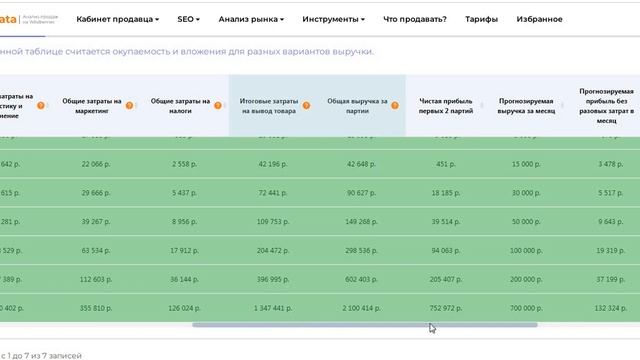Image resolution: width=640 pixels, height=360 pixels.
Task: Click the table's horizontal scrollbar
Action: click(365, 325)
